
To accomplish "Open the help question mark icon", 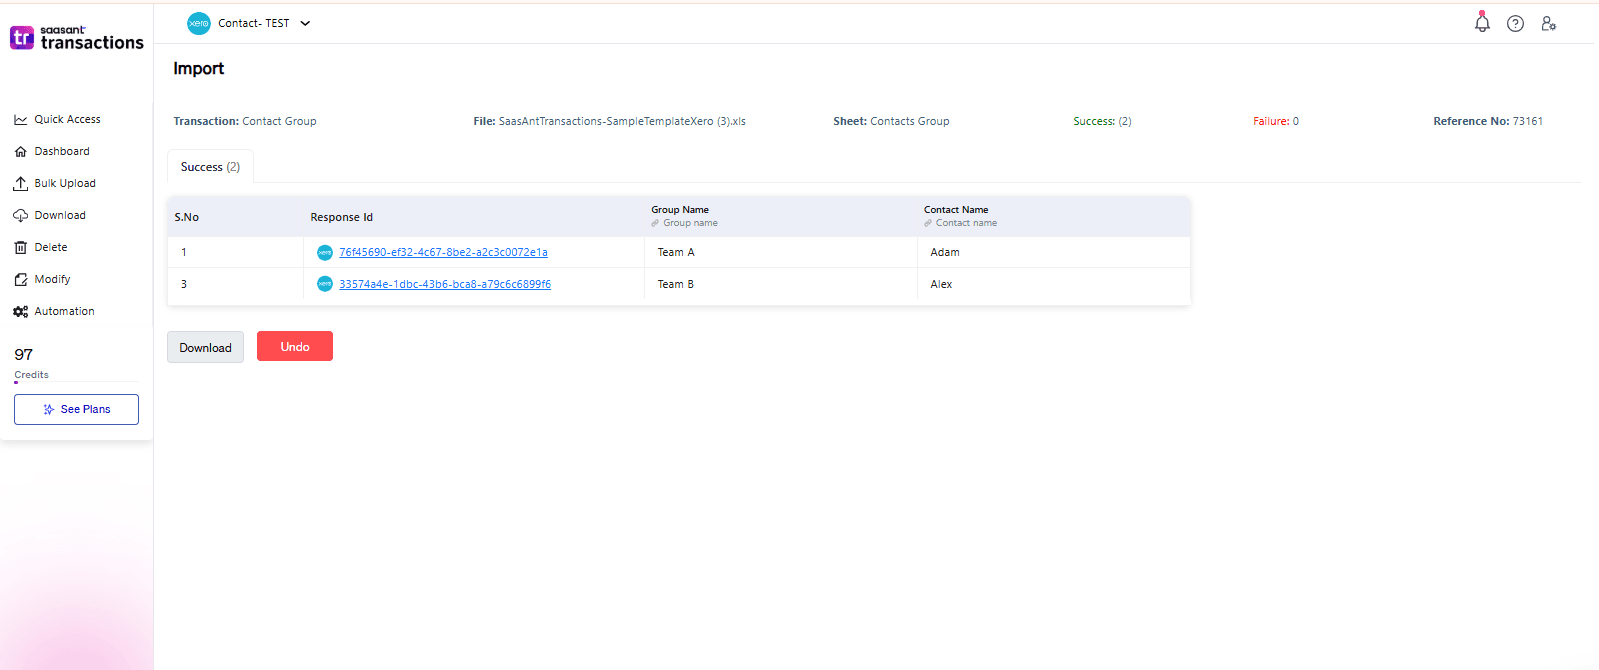I will (1515, 24).
